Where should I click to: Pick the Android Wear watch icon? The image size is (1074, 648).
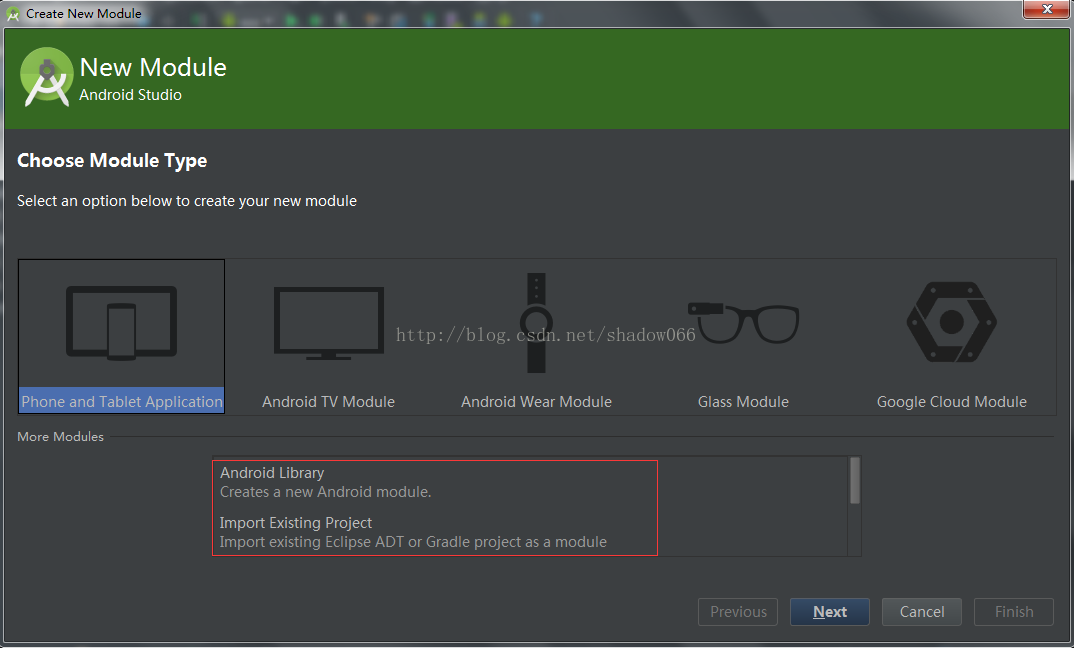[536, 323]
